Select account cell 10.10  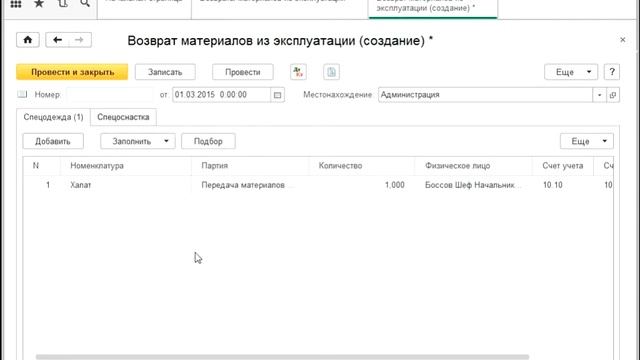[x=563, y=185]
